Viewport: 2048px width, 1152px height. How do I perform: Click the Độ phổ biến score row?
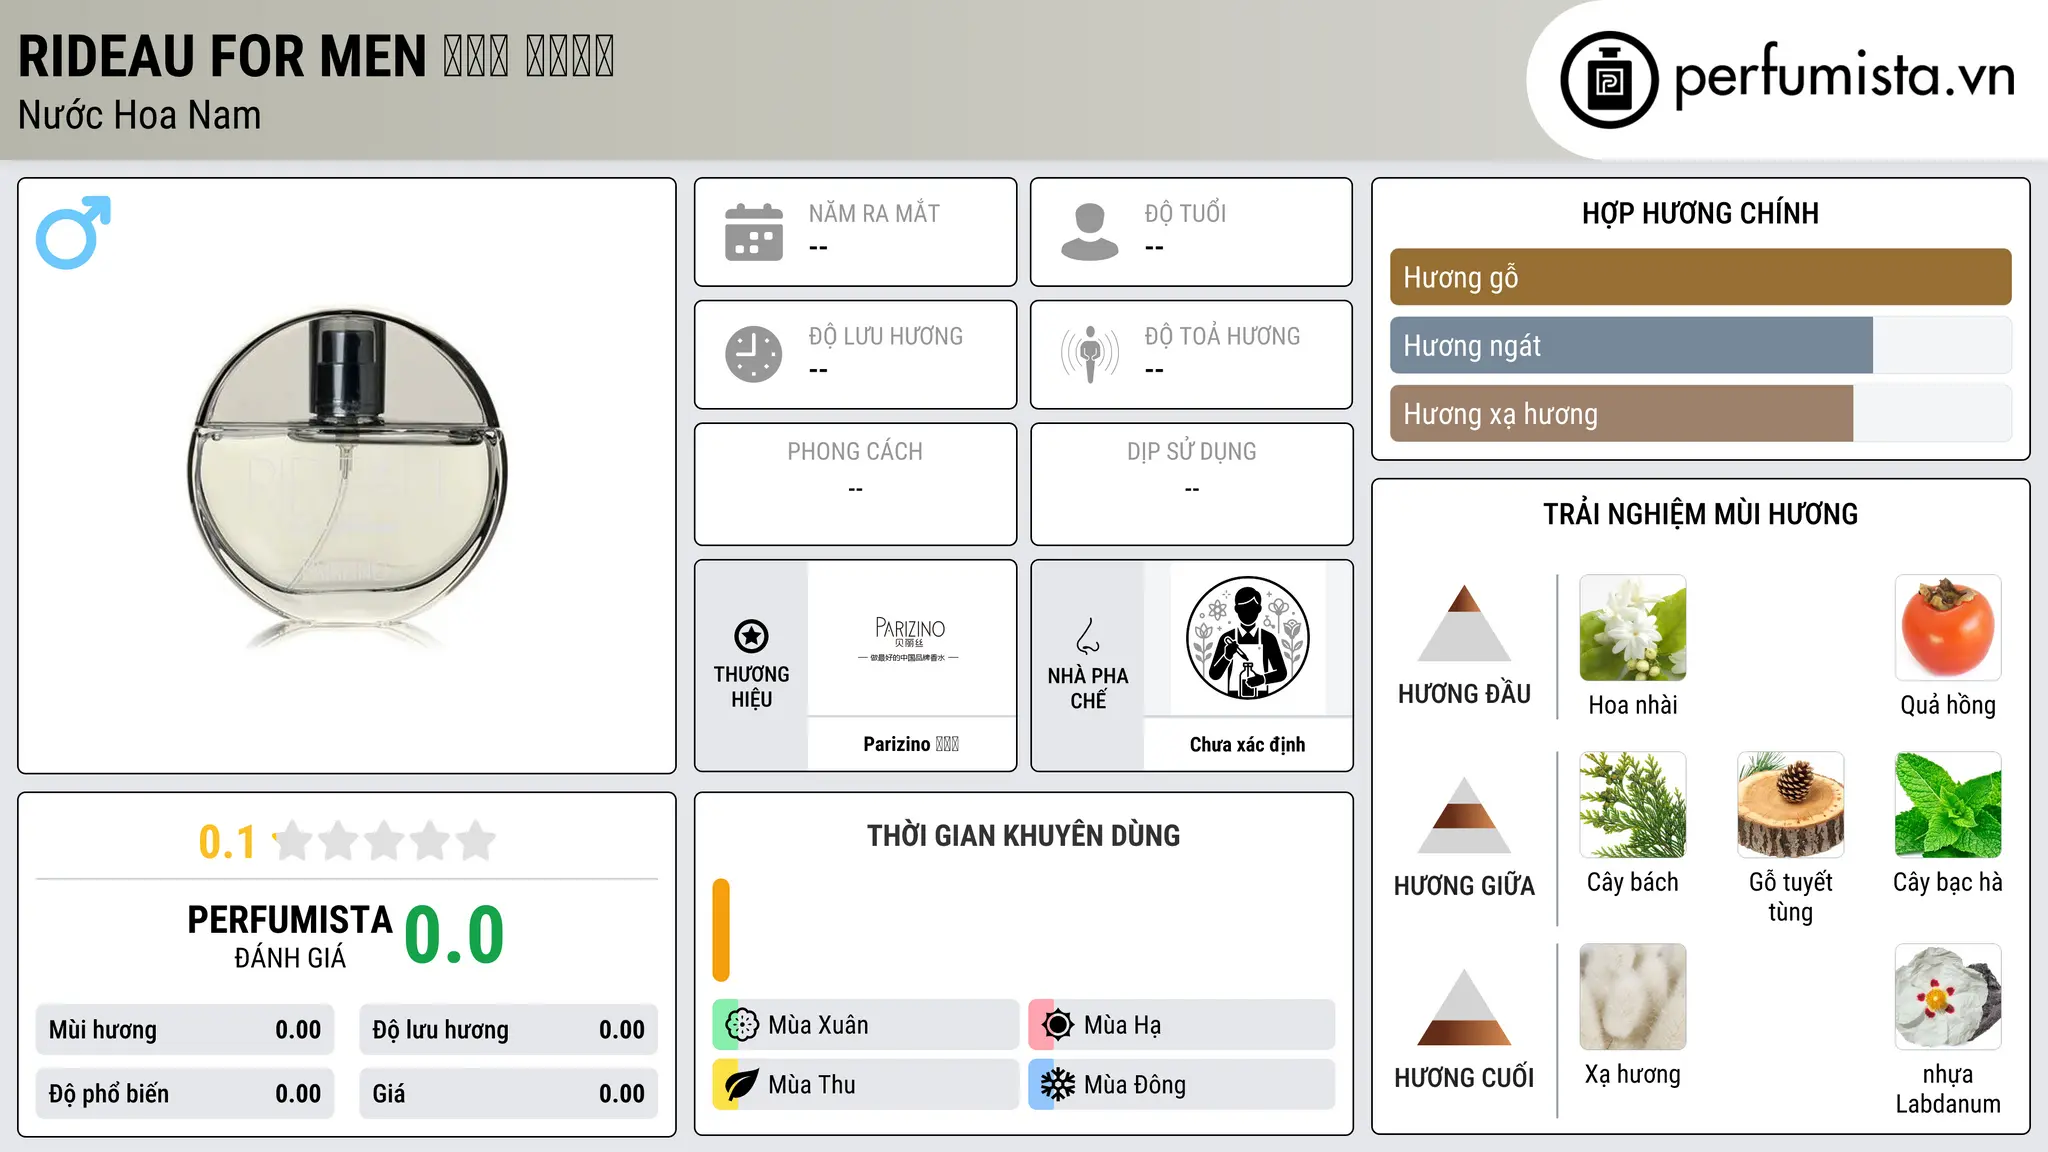click(185, 1094)
